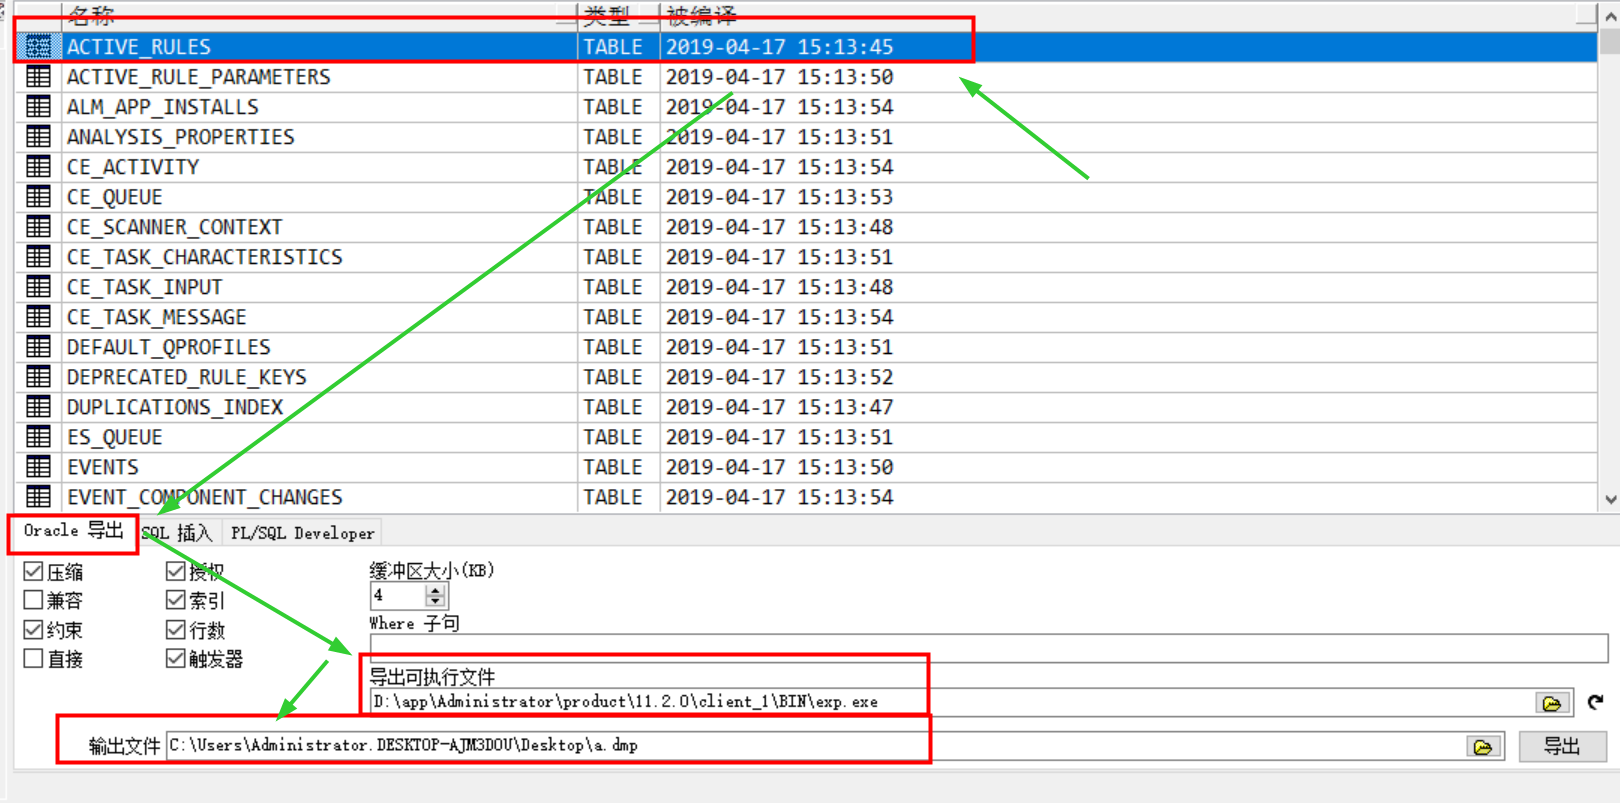This screenshot has width=1620, height=803.
Task: Reset the export executable path
Action: coord(1595,702)
